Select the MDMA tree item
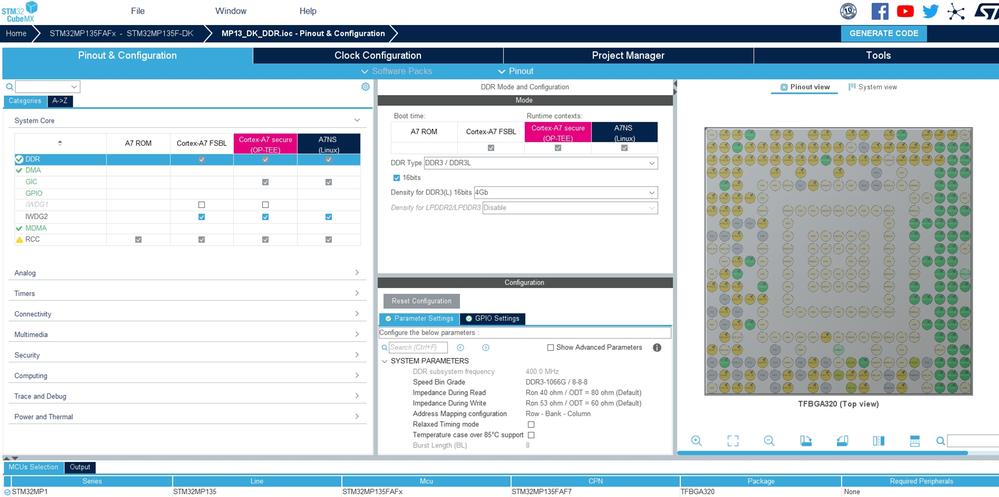This screenshot has height=497, width=999. tap(36, 228)
